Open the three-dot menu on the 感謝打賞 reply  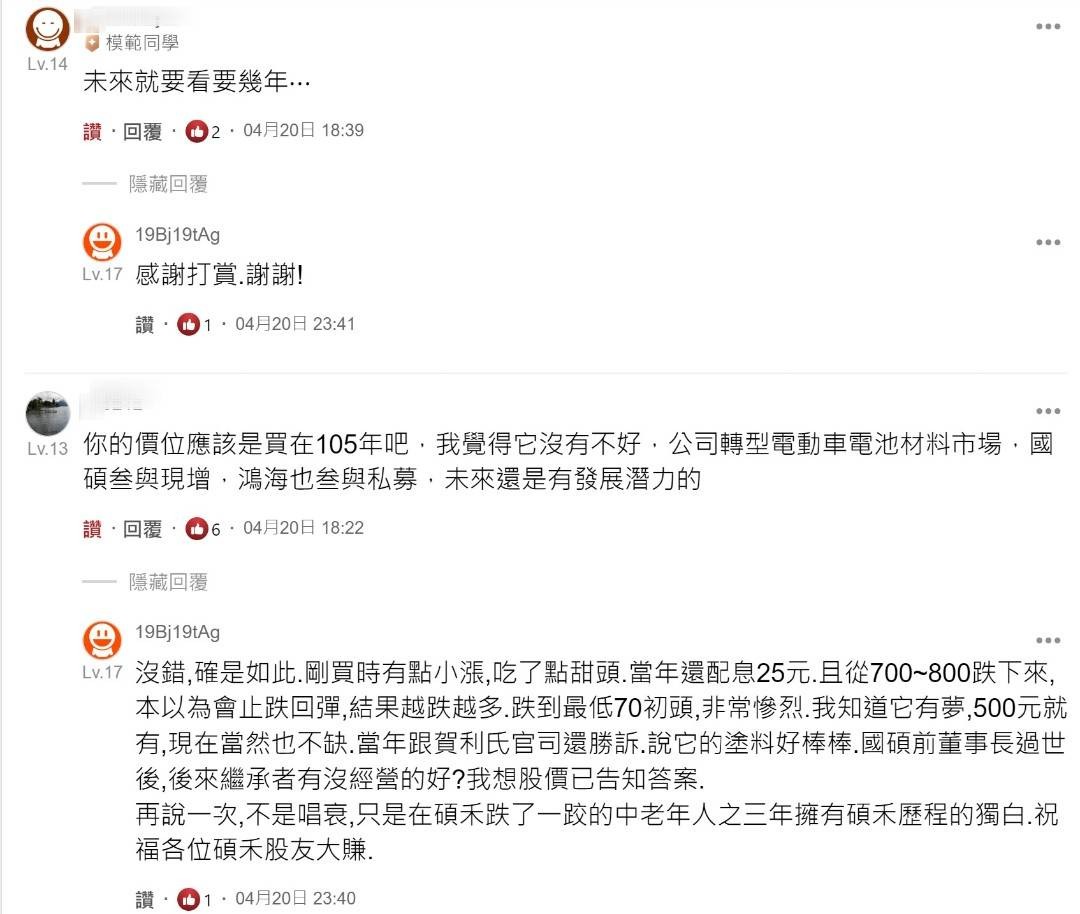[x=1048, y=242]
